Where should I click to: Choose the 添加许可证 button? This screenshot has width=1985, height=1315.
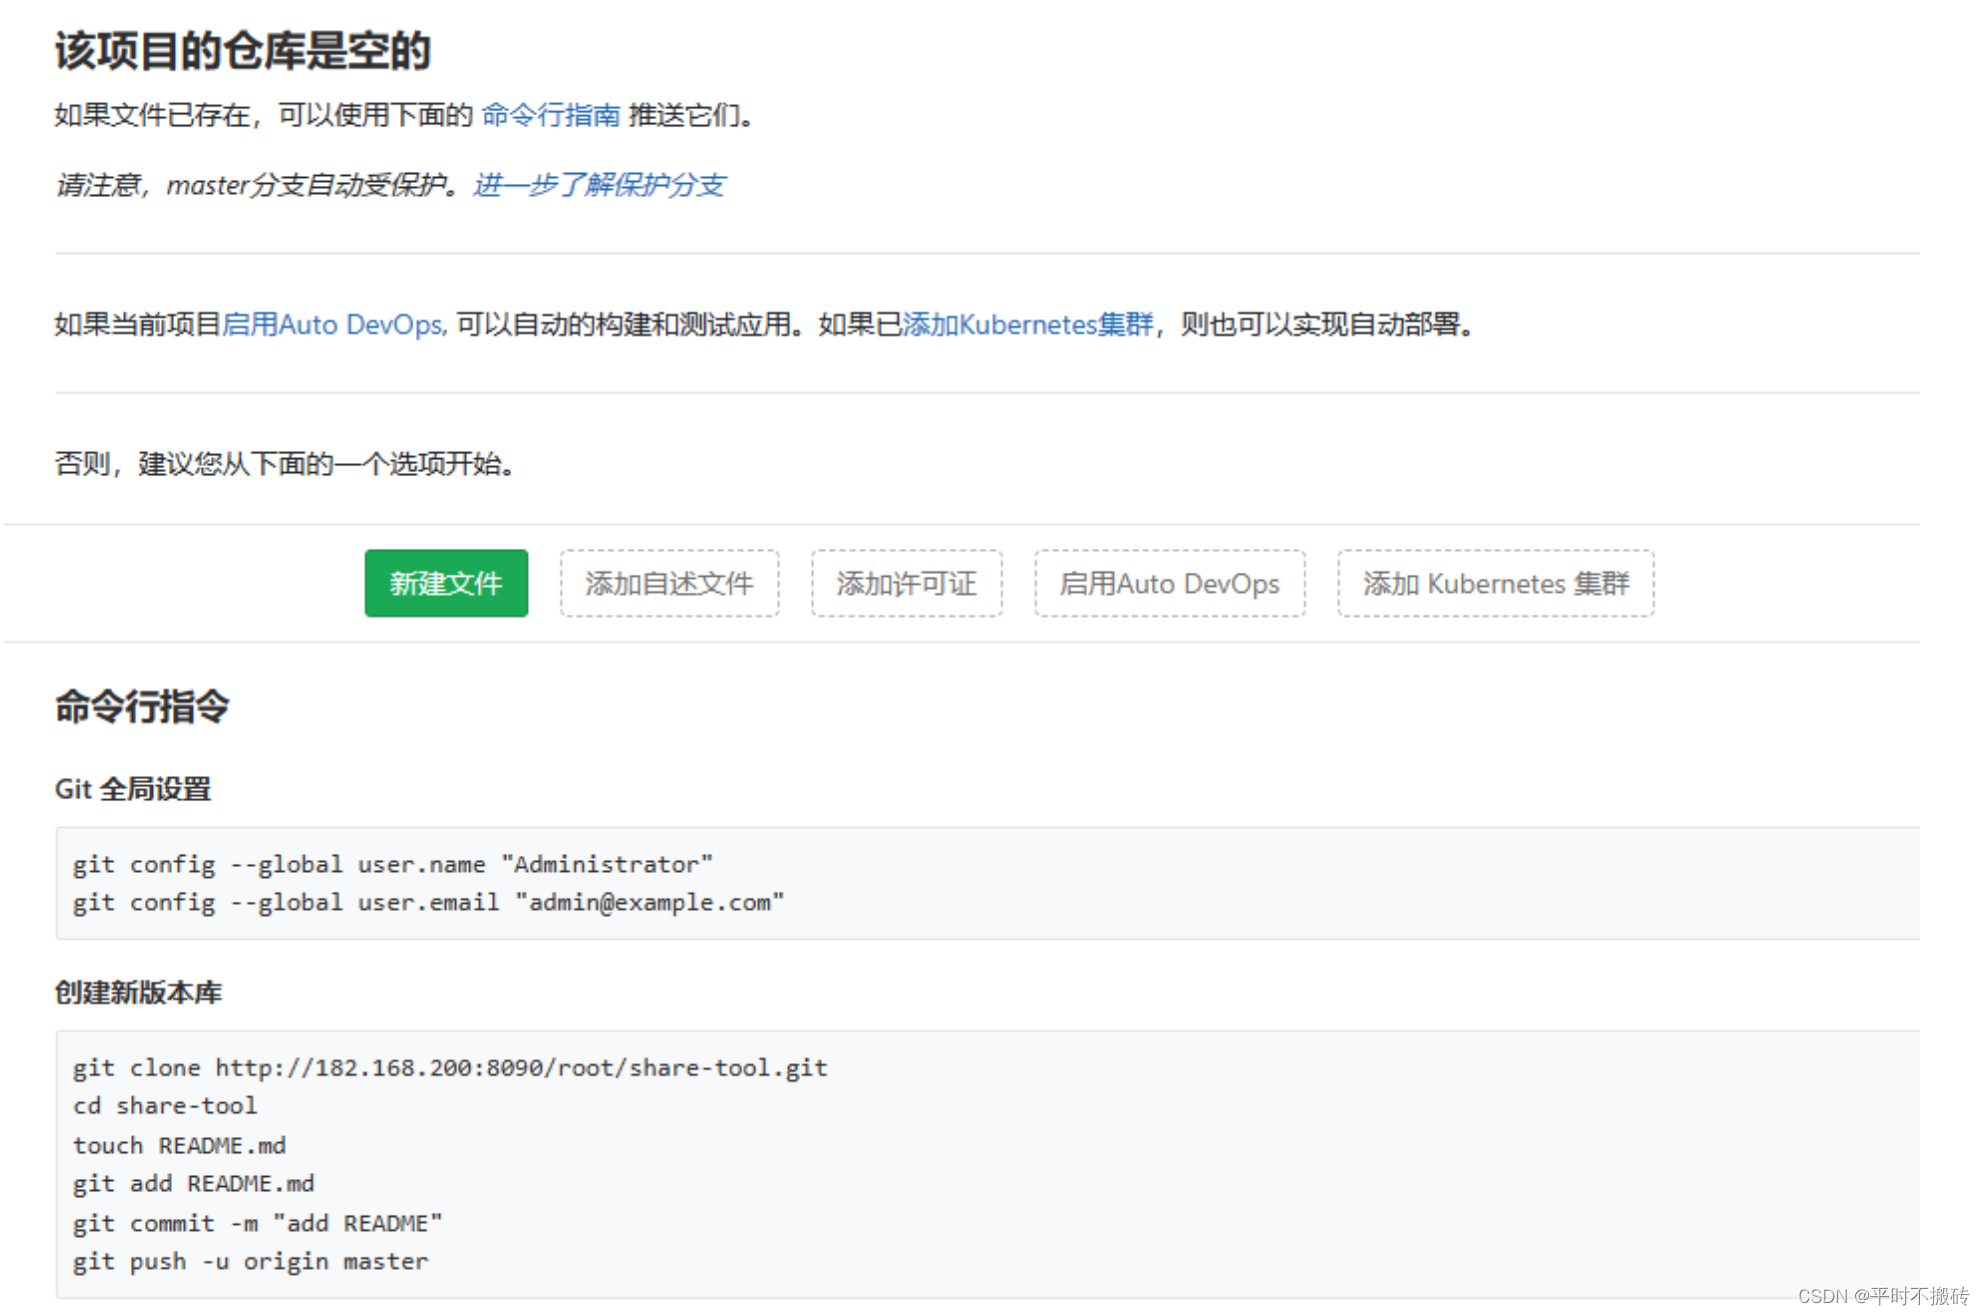click(x=906, y=583)
